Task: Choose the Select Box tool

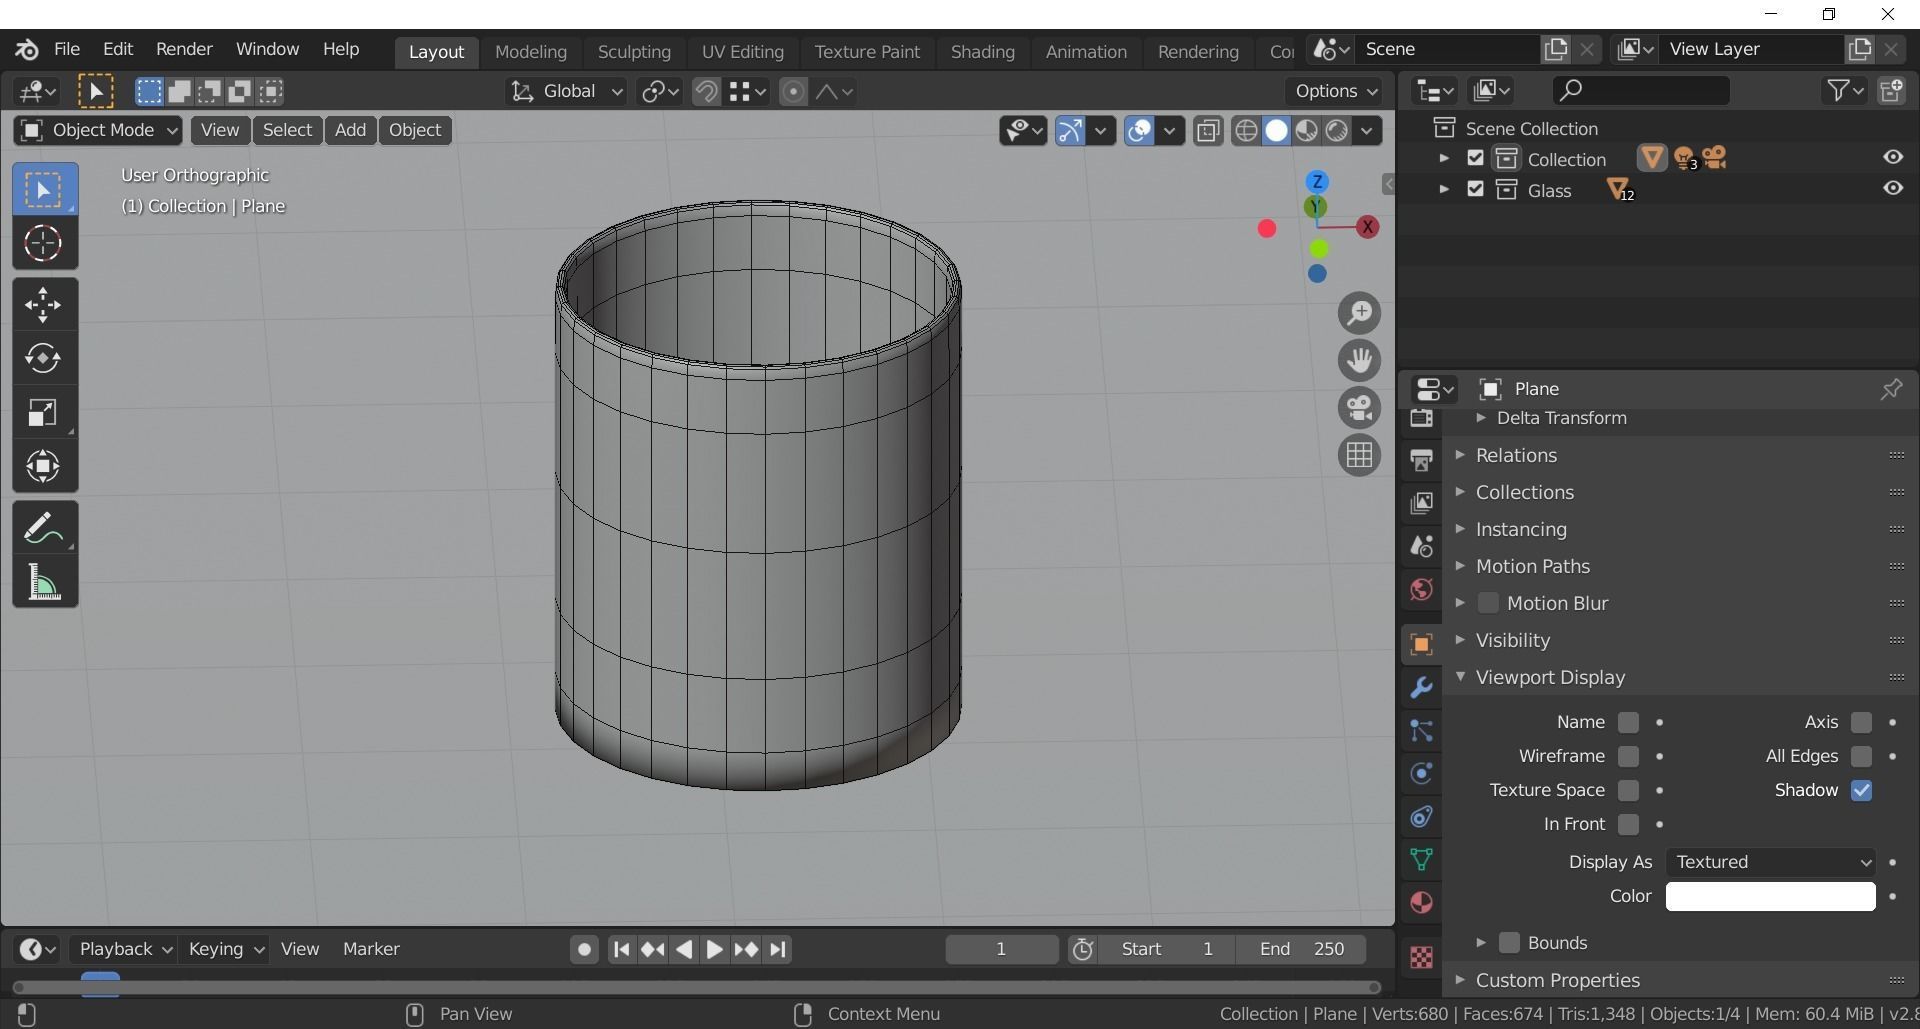Action: coord(44,189)
